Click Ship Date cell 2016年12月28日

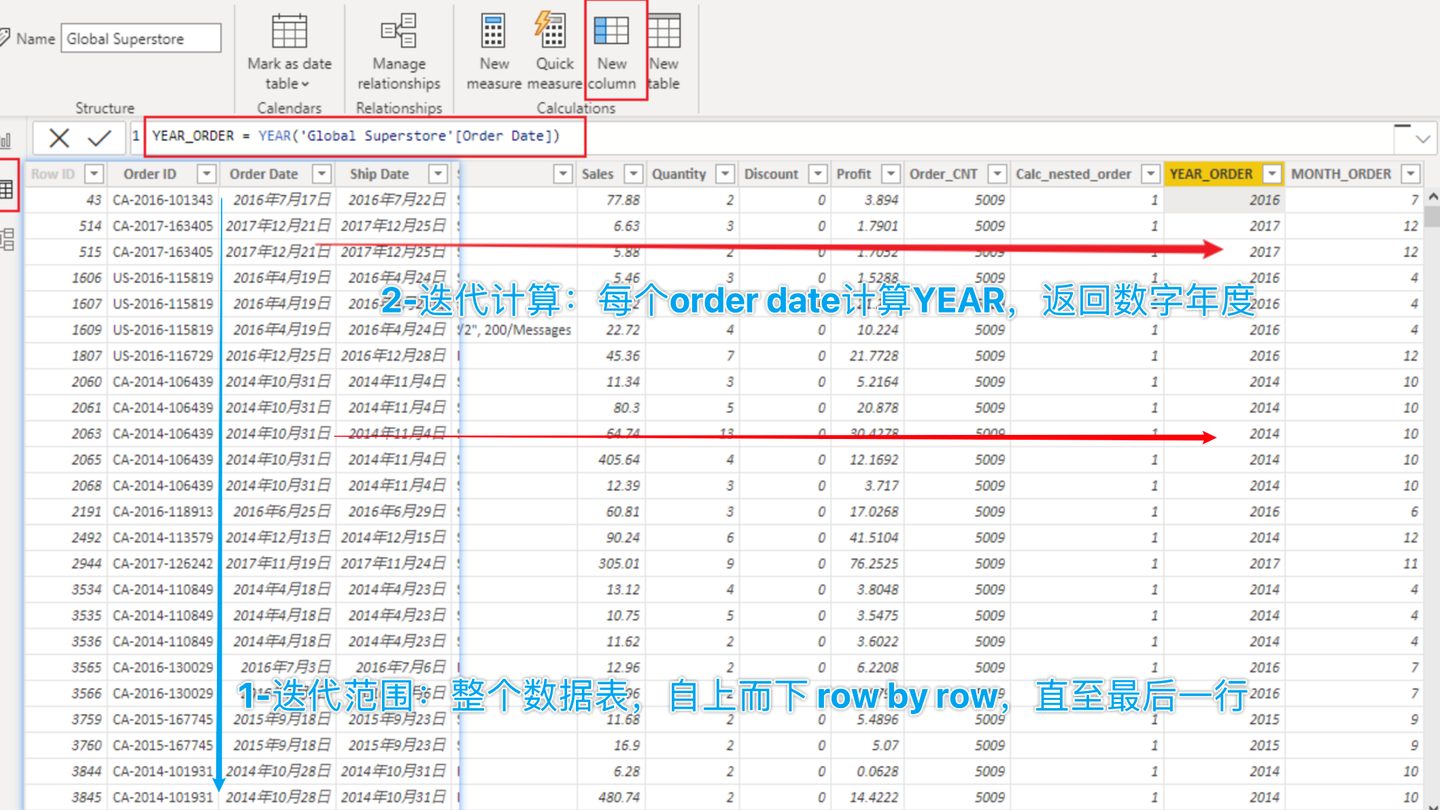click(393, 356)
